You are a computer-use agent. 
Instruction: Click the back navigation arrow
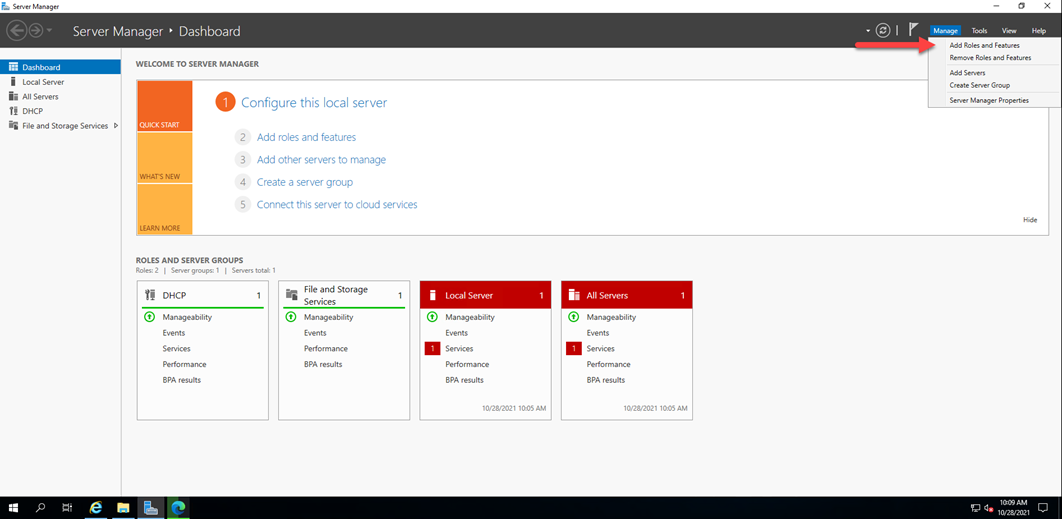17,30
